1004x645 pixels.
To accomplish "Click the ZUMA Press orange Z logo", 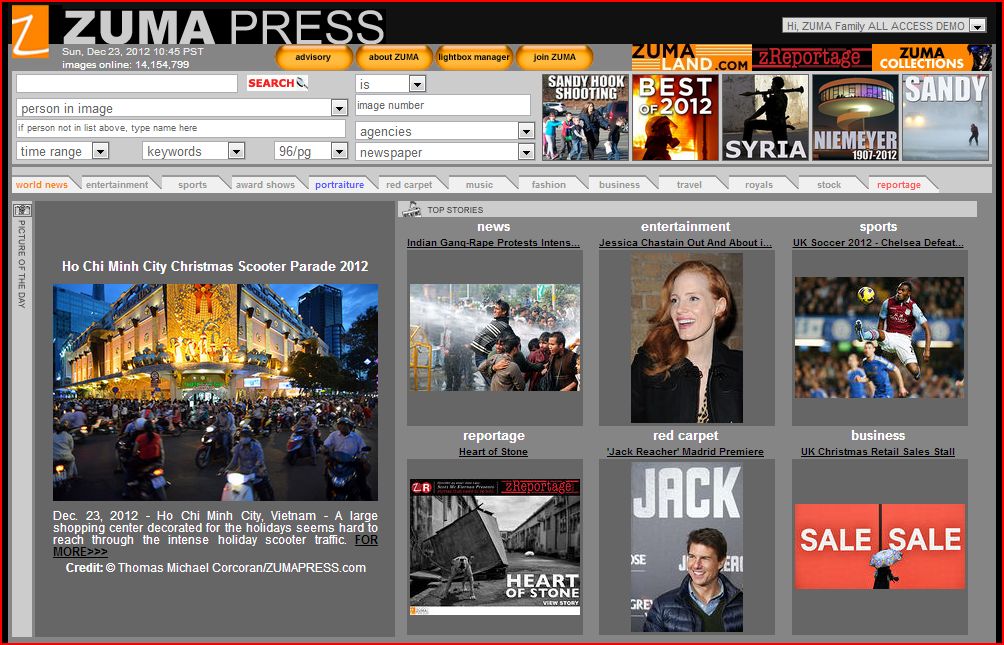I will tap(30, 31).
